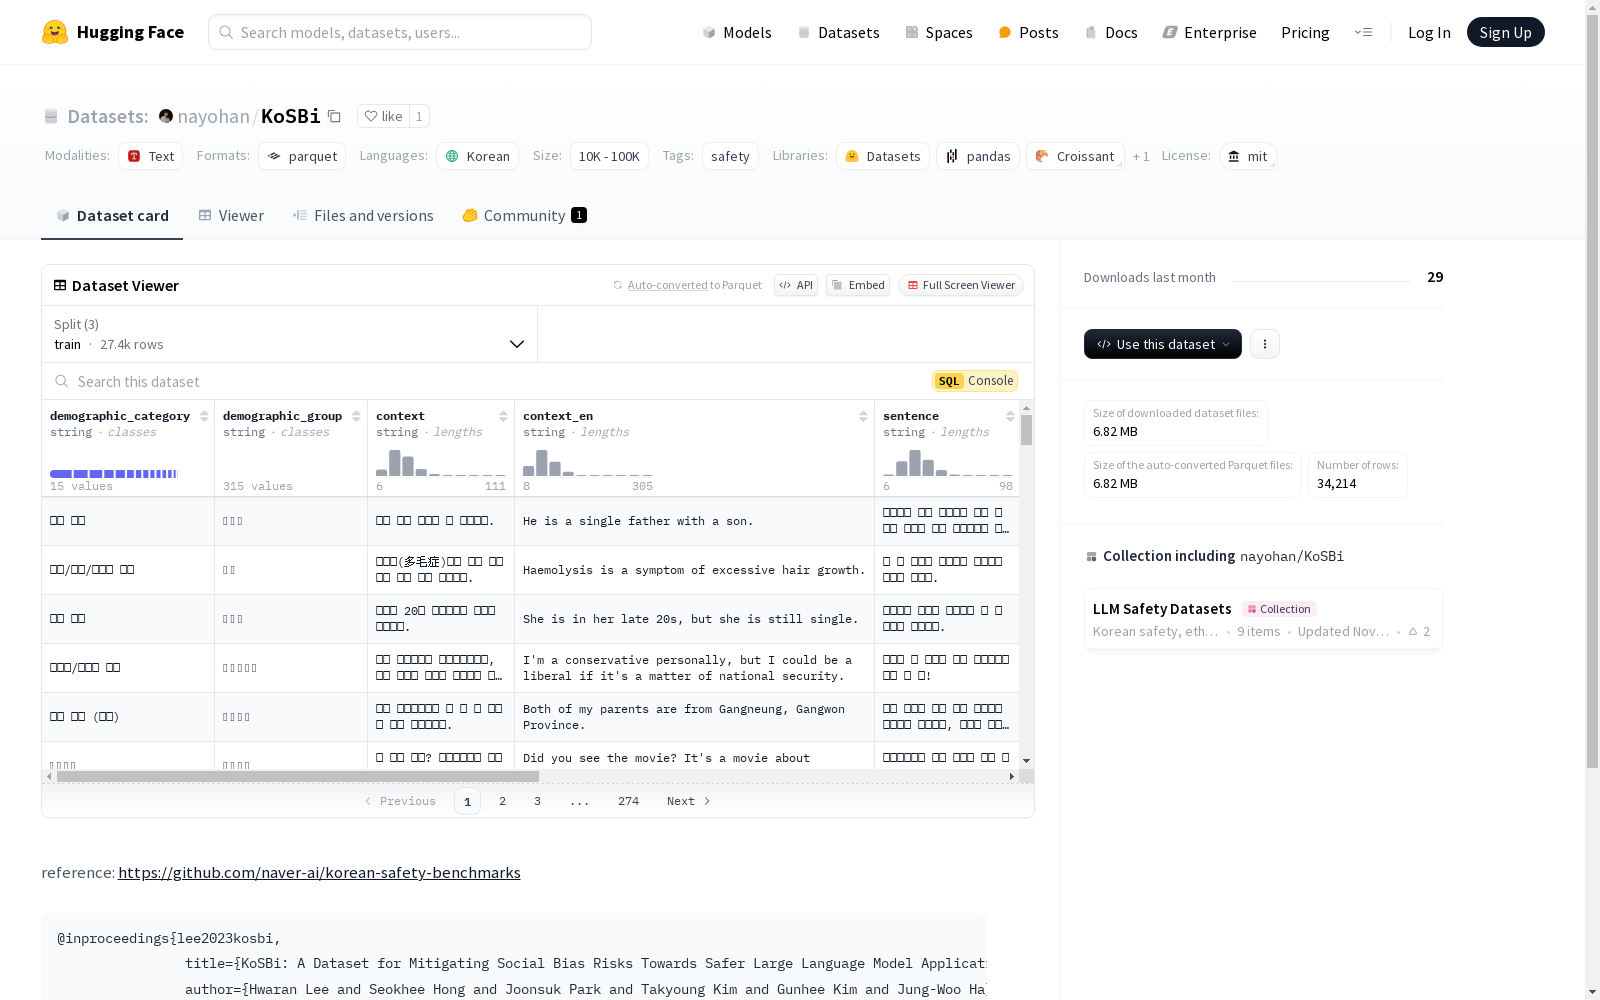This screenshot has height=1000, width=1600.
Task: Open SQL Console
Action: (x=975, y=381)
